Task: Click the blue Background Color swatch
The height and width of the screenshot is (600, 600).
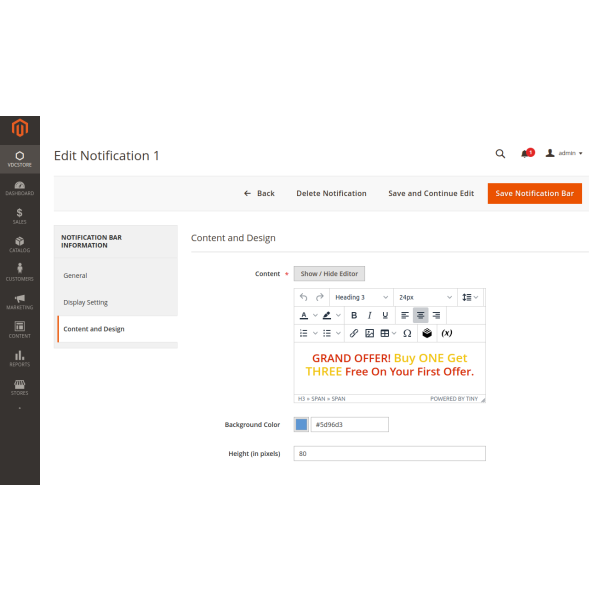Action: (301, 425)
